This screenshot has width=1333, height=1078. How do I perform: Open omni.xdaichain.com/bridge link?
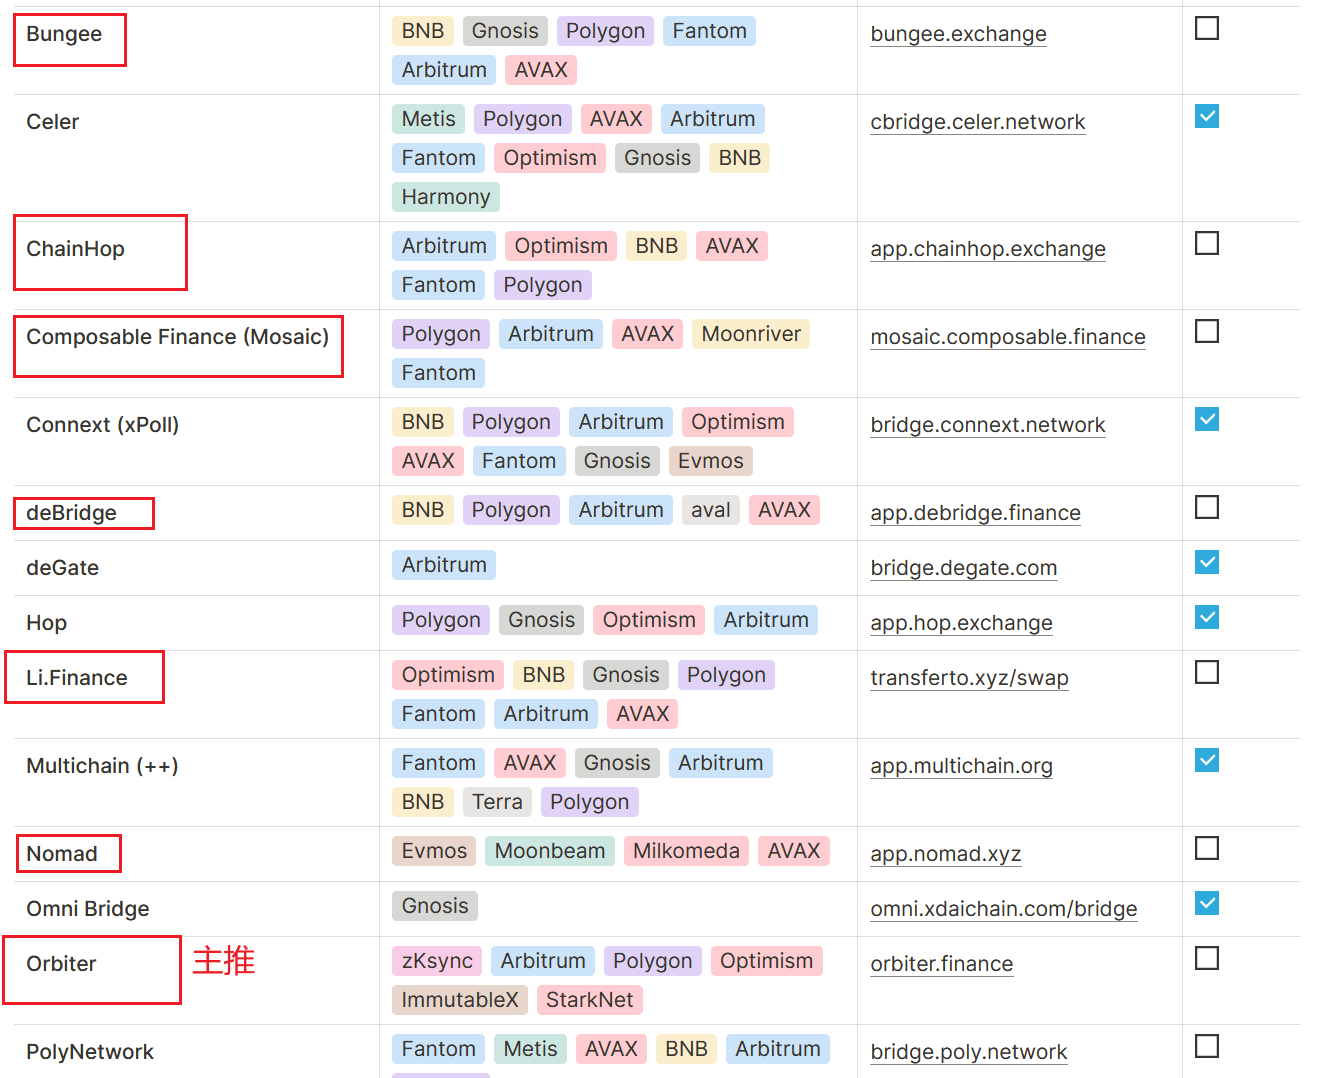coord(1003,909)
